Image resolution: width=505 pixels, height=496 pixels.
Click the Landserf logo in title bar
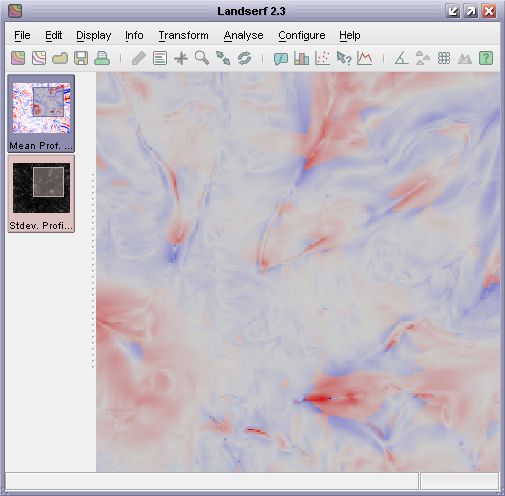[x=15, y=11]
